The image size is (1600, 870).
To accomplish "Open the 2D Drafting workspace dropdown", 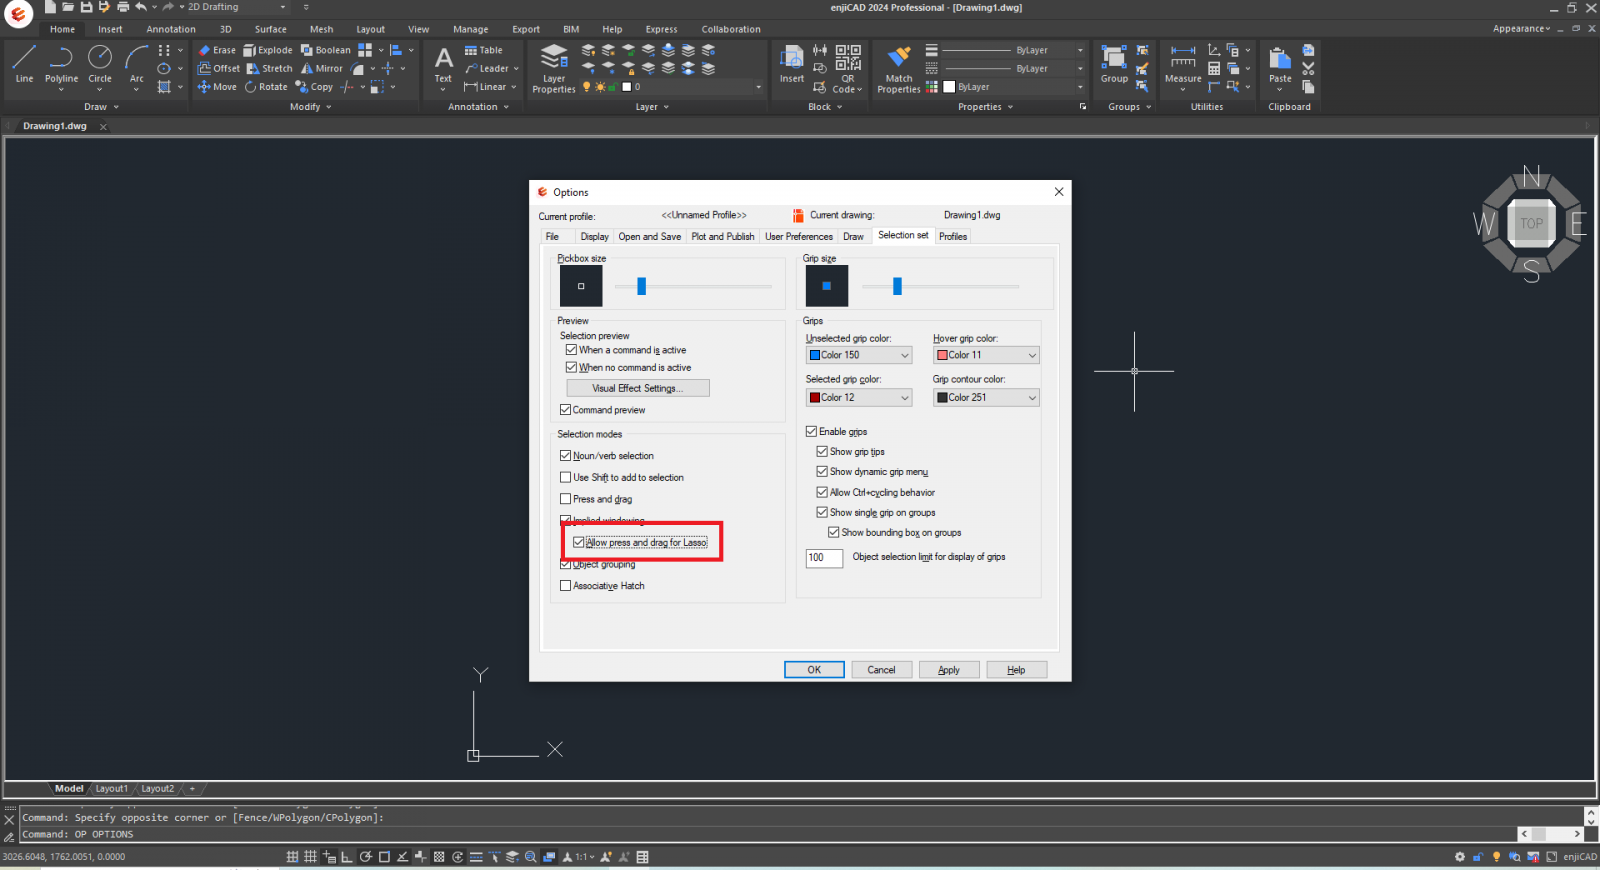I will (x=237, y=7).
